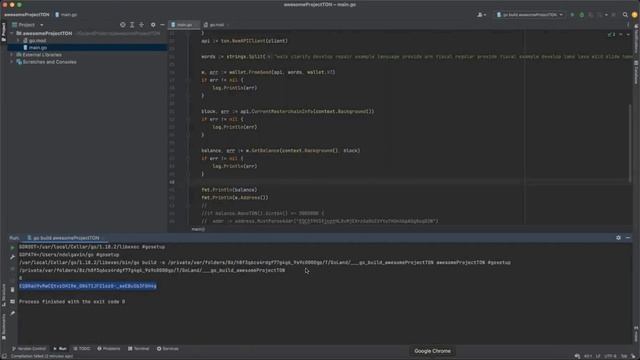Click the highlighted wallet address in console output
Viewport: 640px width, 360px height.
(x=88, y=286)
